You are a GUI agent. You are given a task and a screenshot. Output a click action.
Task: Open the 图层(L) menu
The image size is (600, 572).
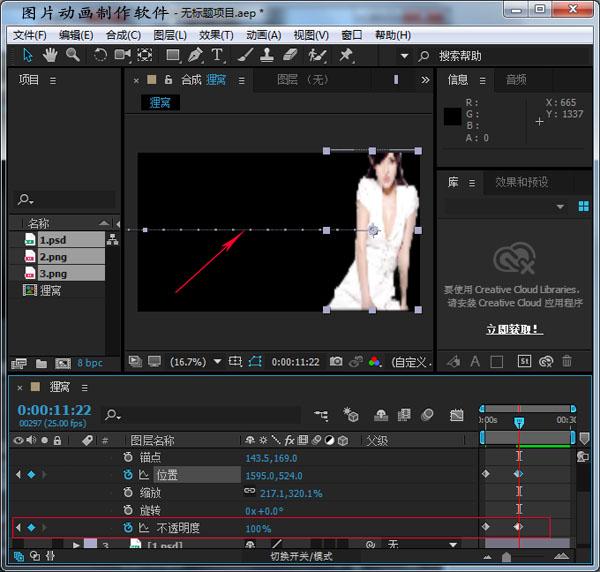coord(170,35)
